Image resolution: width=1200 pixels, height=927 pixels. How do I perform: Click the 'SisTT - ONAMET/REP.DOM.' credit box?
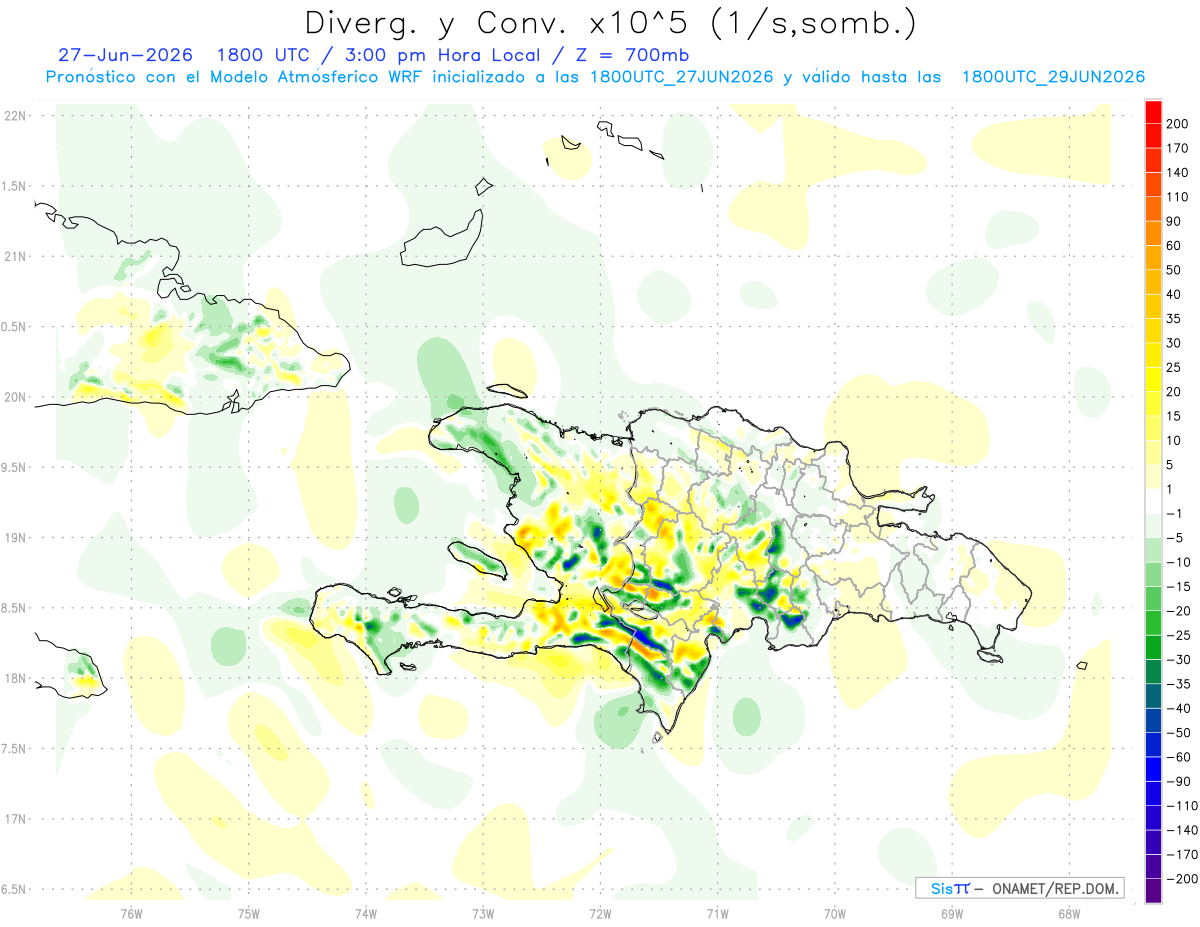(1020, 888)
